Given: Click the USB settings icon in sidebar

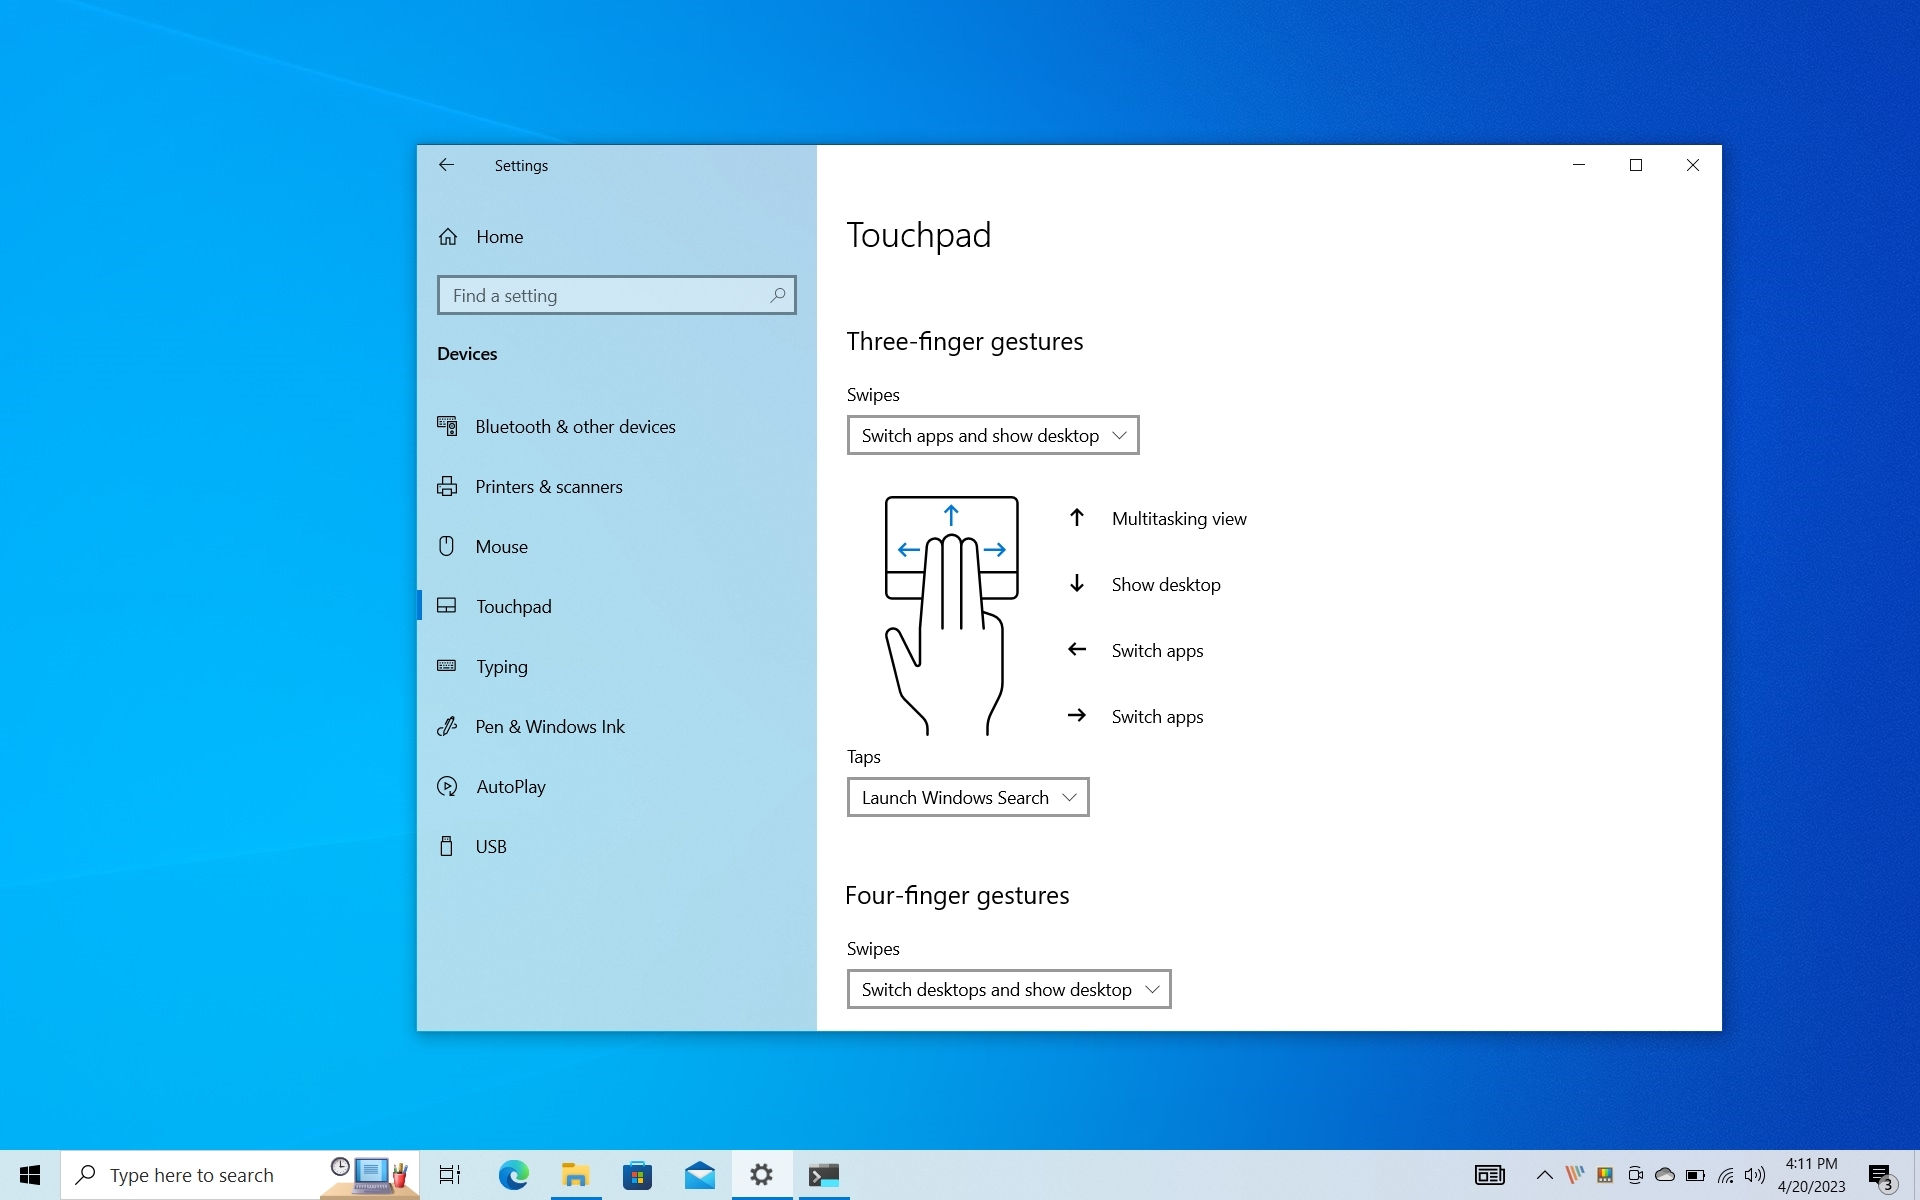Looking at the screenshot, I should (x=445, y=845).
